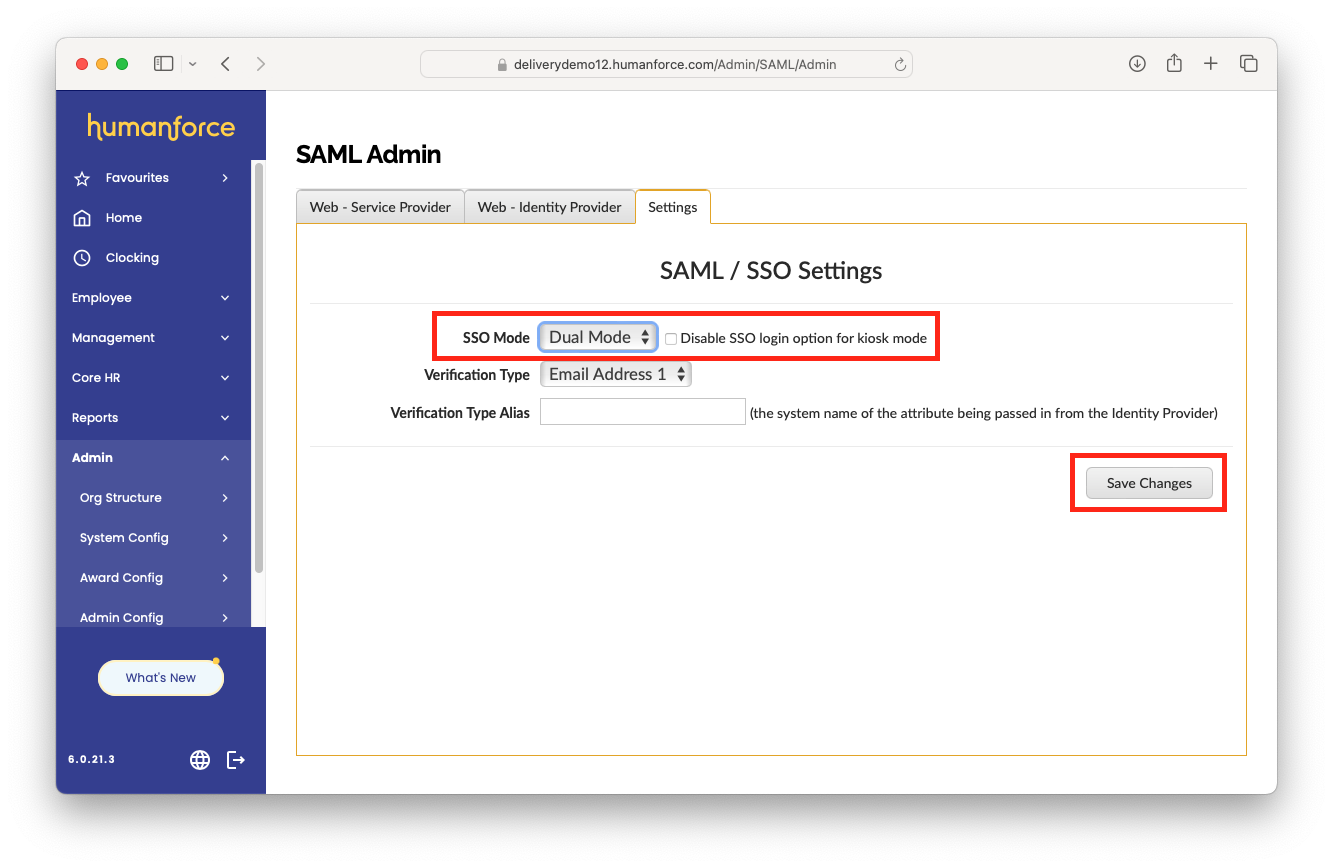This screenshot has width=1333, height=868.
Task: Click the Home sidebar link
Action: [124, 218]
